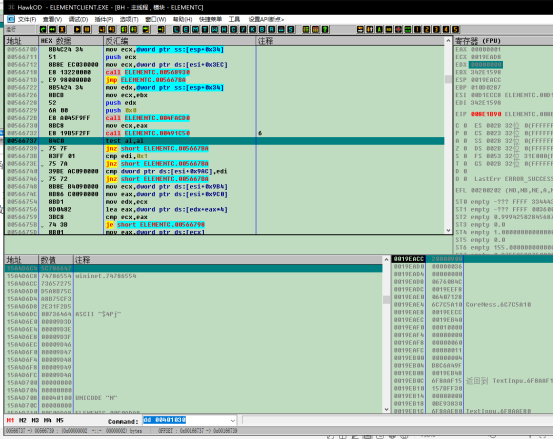Open the 查看(V) menu

click(53, 19)
